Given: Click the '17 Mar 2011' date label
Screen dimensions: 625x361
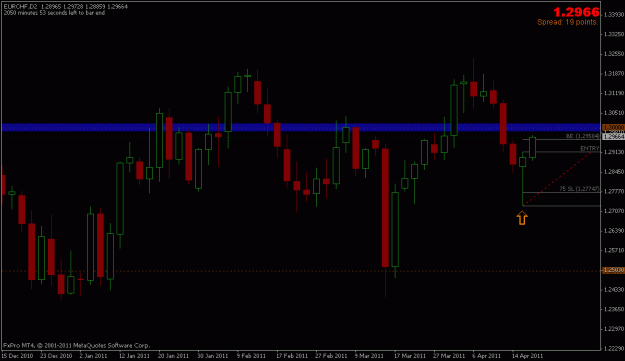Looking at the screenshot, I should 410,355.
